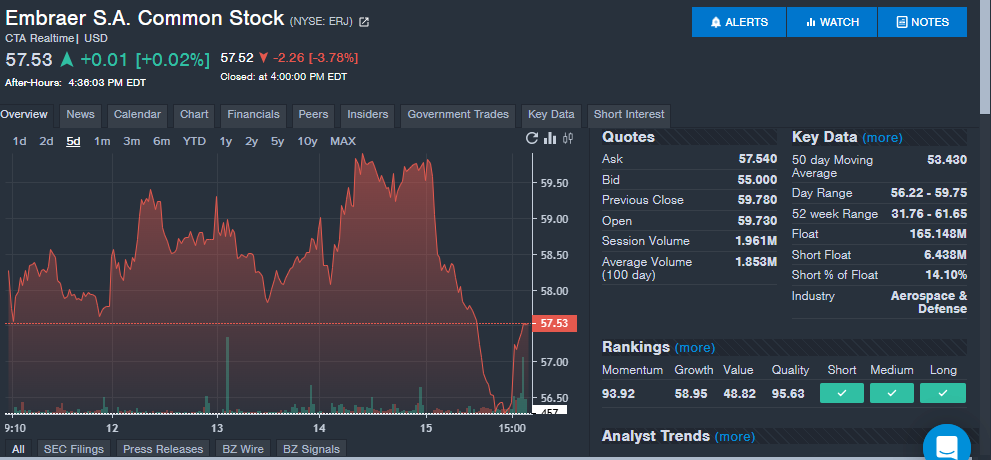Select the 1y chart range
The image size is (991, 460).
coord(226,142)
